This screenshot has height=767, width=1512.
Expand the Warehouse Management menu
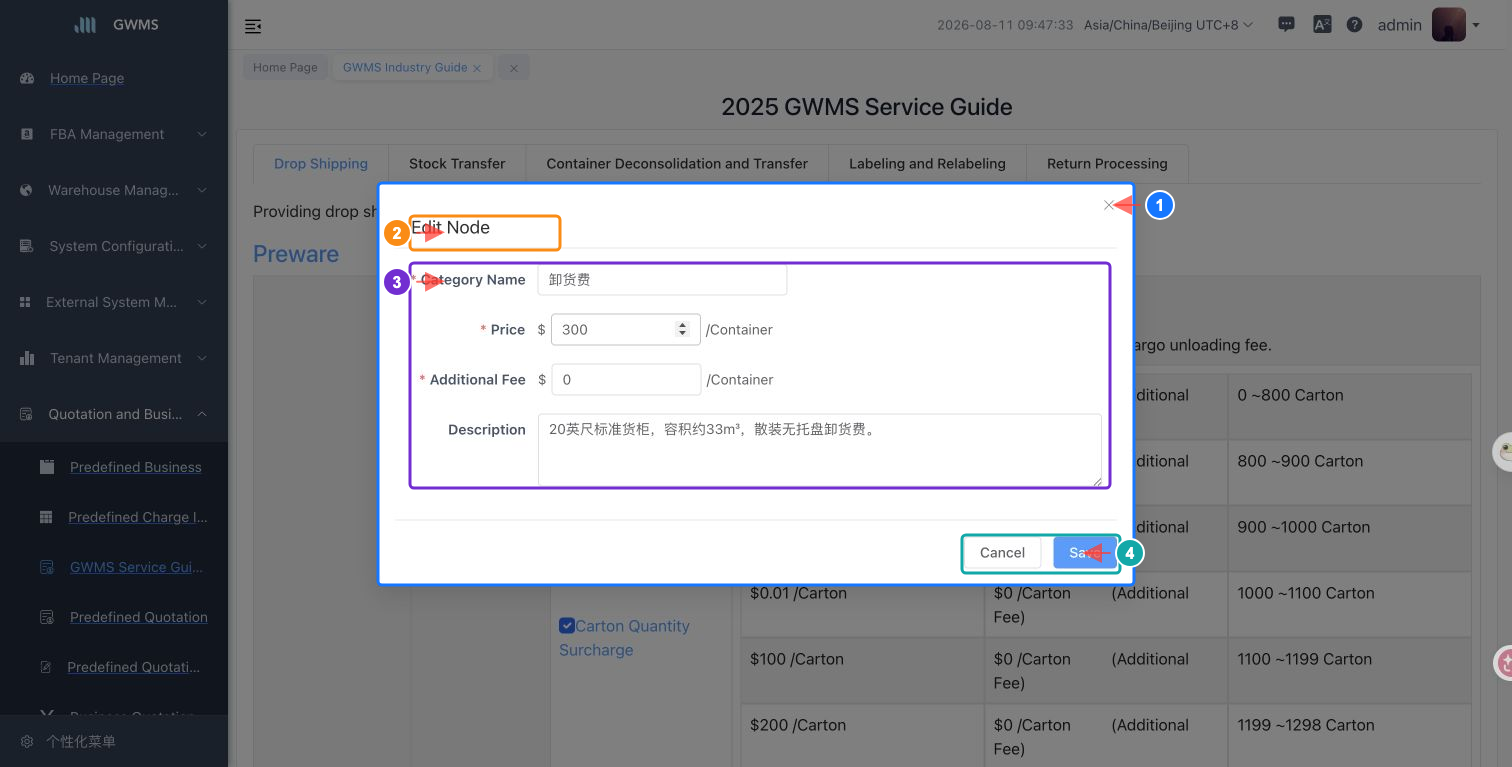[202, 190]
